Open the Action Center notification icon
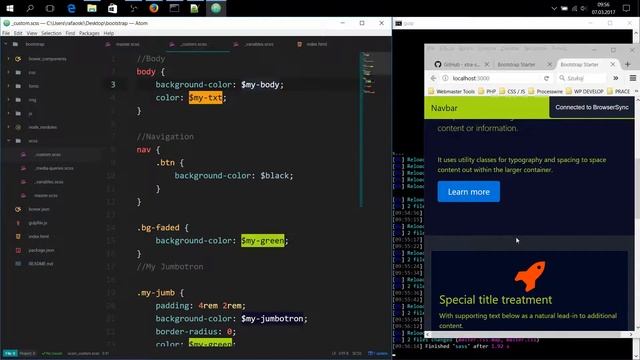The width and height of the screenshot is (640, 360). coord(627,8)
